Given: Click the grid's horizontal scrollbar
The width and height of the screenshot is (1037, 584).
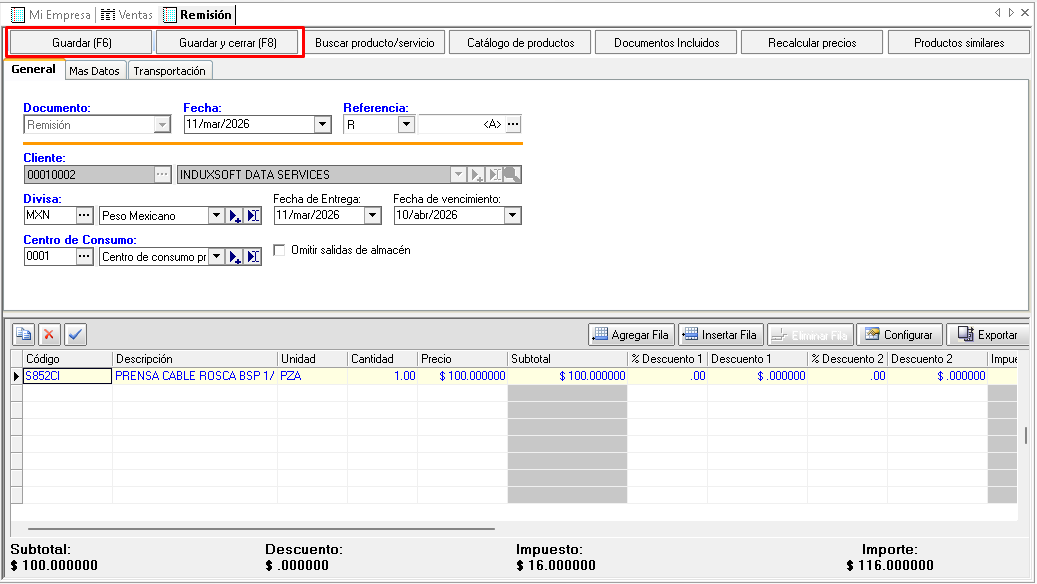Looking at the screenshot, I should point(260,528).
